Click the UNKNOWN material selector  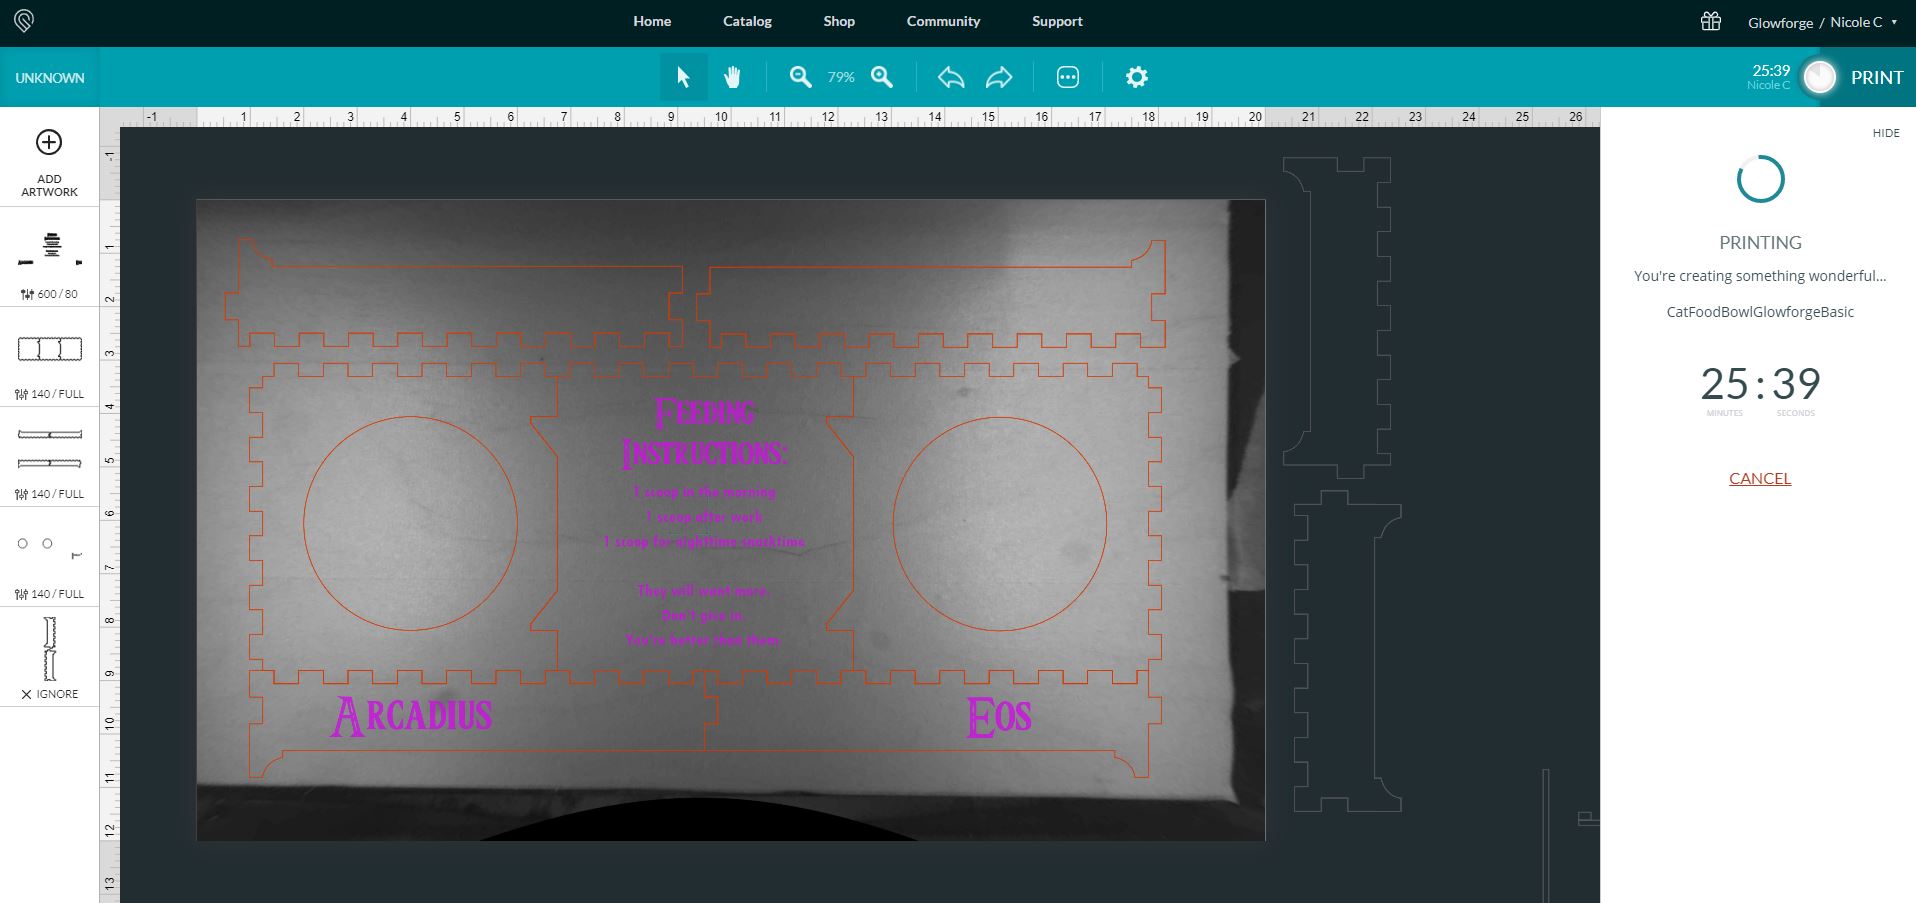(x=49, y=78)
